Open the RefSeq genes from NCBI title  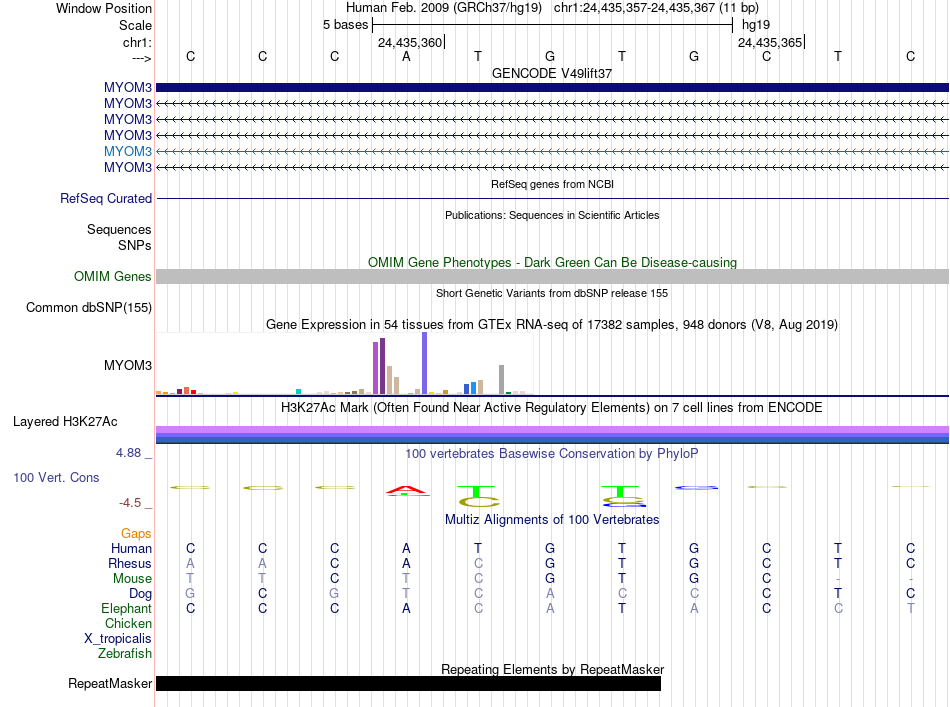552,184
